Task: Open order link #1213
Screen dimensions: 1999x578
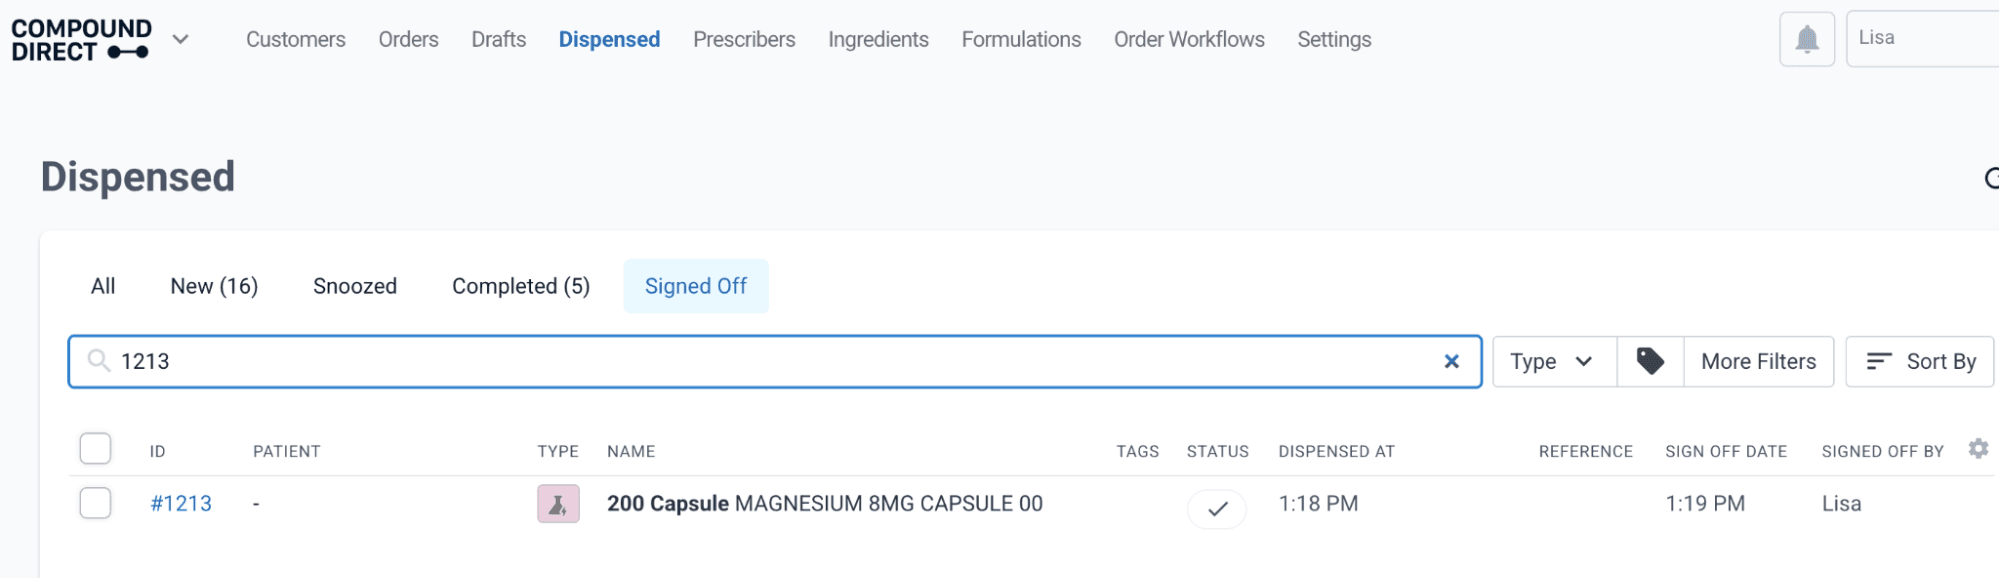Action: 181,503
